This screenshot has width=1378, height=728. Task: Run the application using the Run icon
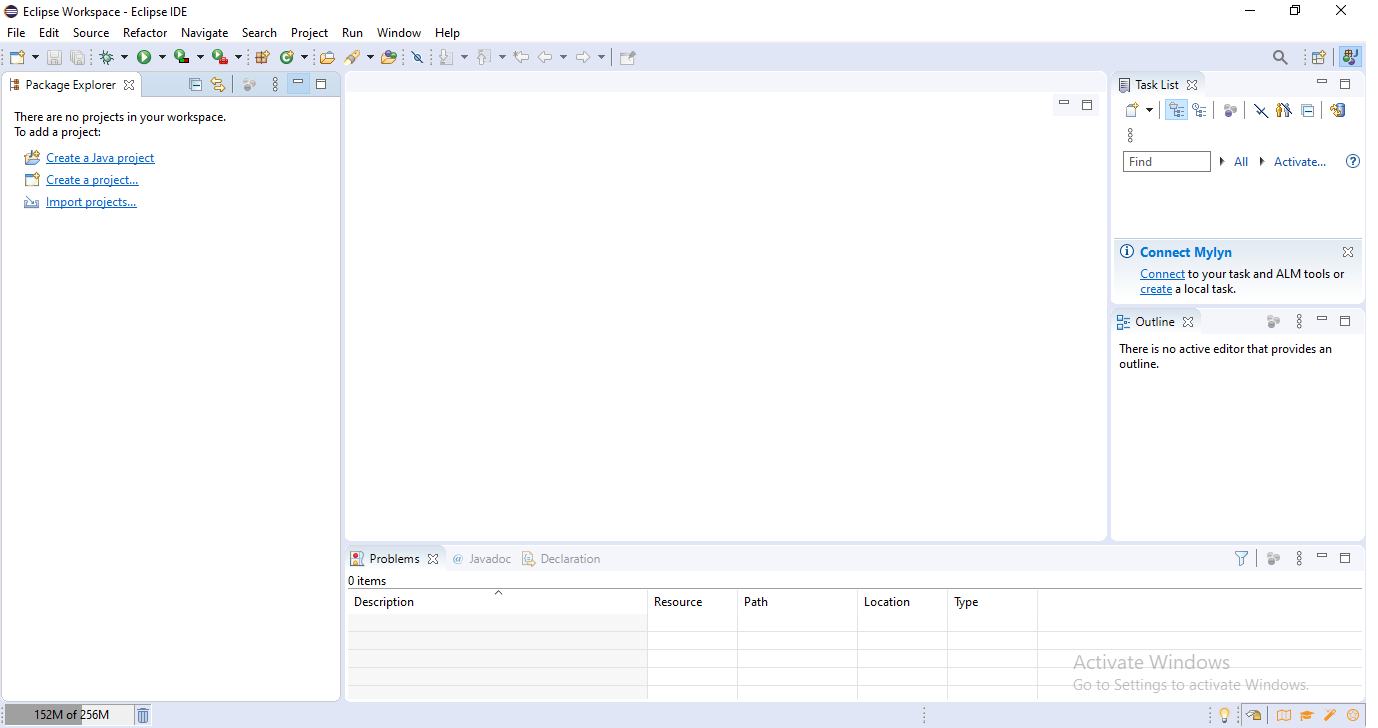(145, 57)
